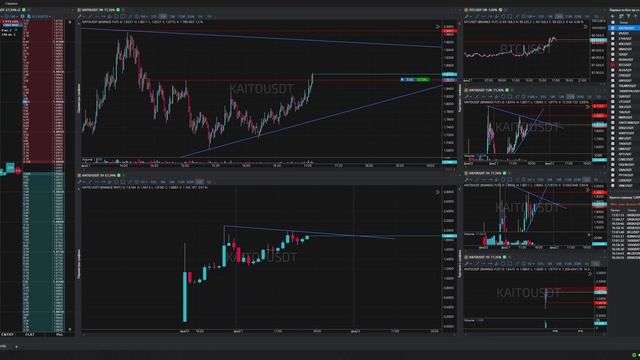This screenshot has width=640, height=360.
Task: Open the watchlist filter funnel icon
Action: click(629, 16)
